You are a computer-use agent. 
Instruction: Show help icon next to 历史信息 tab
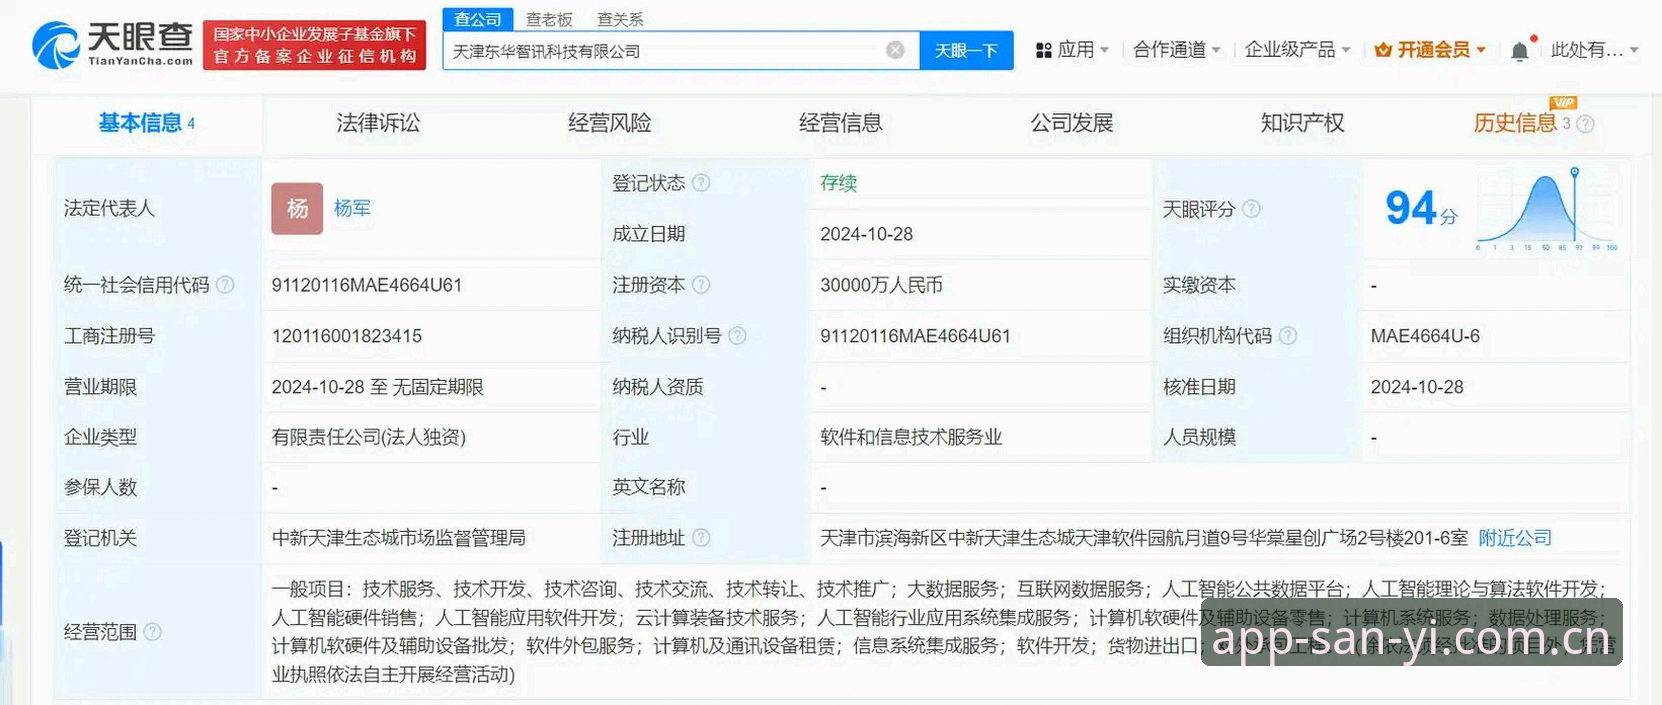click(1585, 124)
